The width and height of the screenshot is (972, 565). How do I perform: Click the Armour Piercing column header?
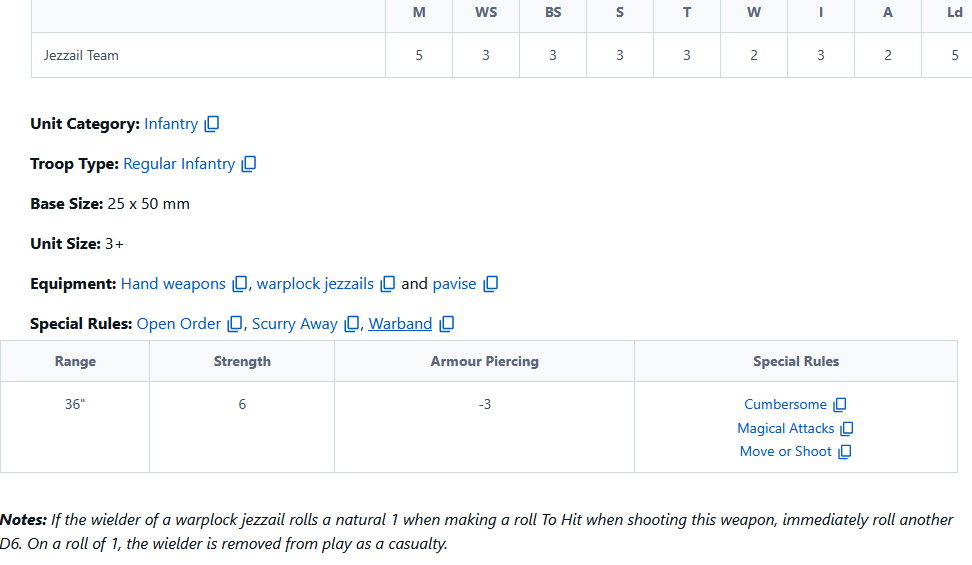(485, 362)
